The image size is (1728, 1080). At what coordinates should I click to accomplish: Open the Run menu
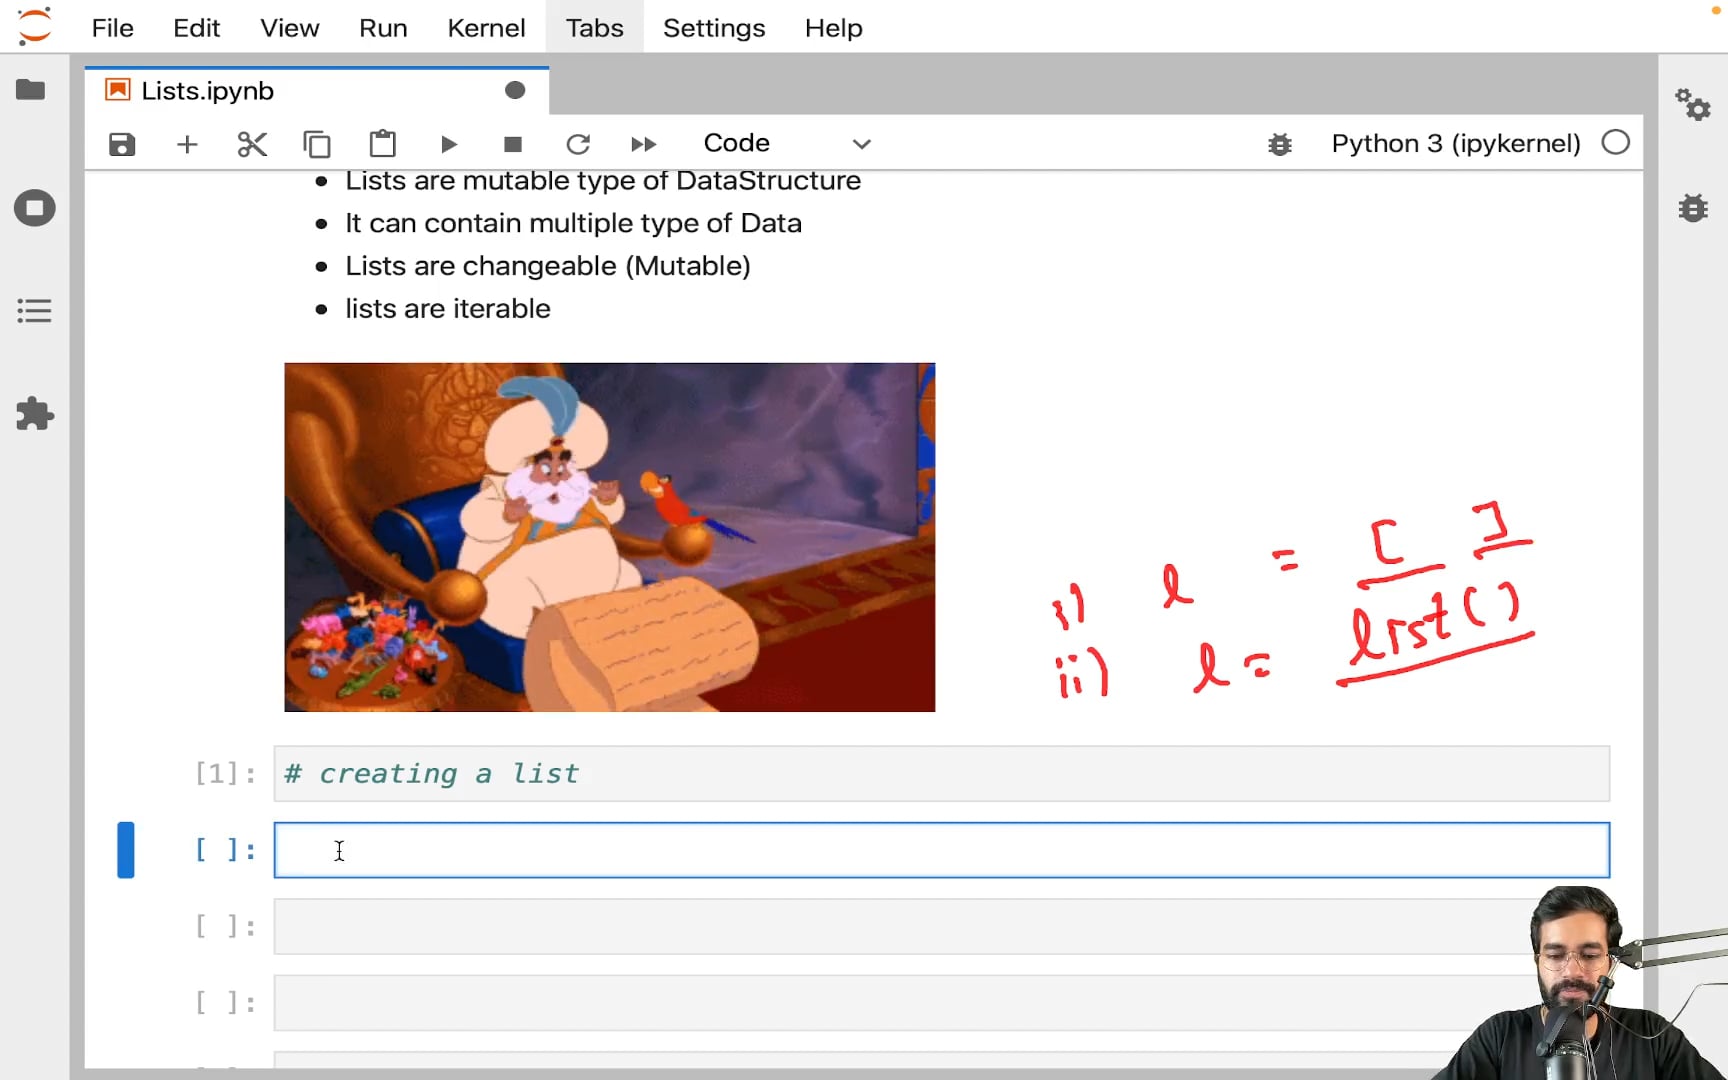[383, 28]
